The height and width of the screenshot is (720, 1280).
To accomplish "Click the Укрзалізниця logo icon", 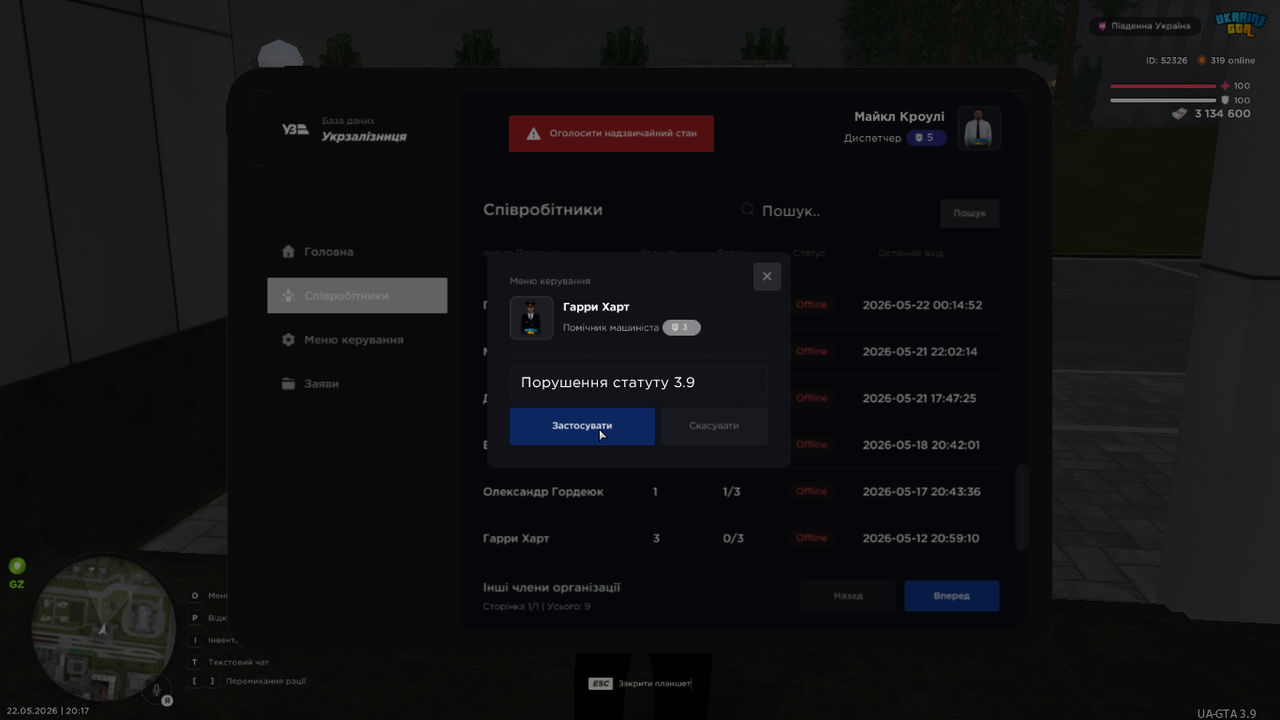I will pyautogui.click(x=295, y=129).
